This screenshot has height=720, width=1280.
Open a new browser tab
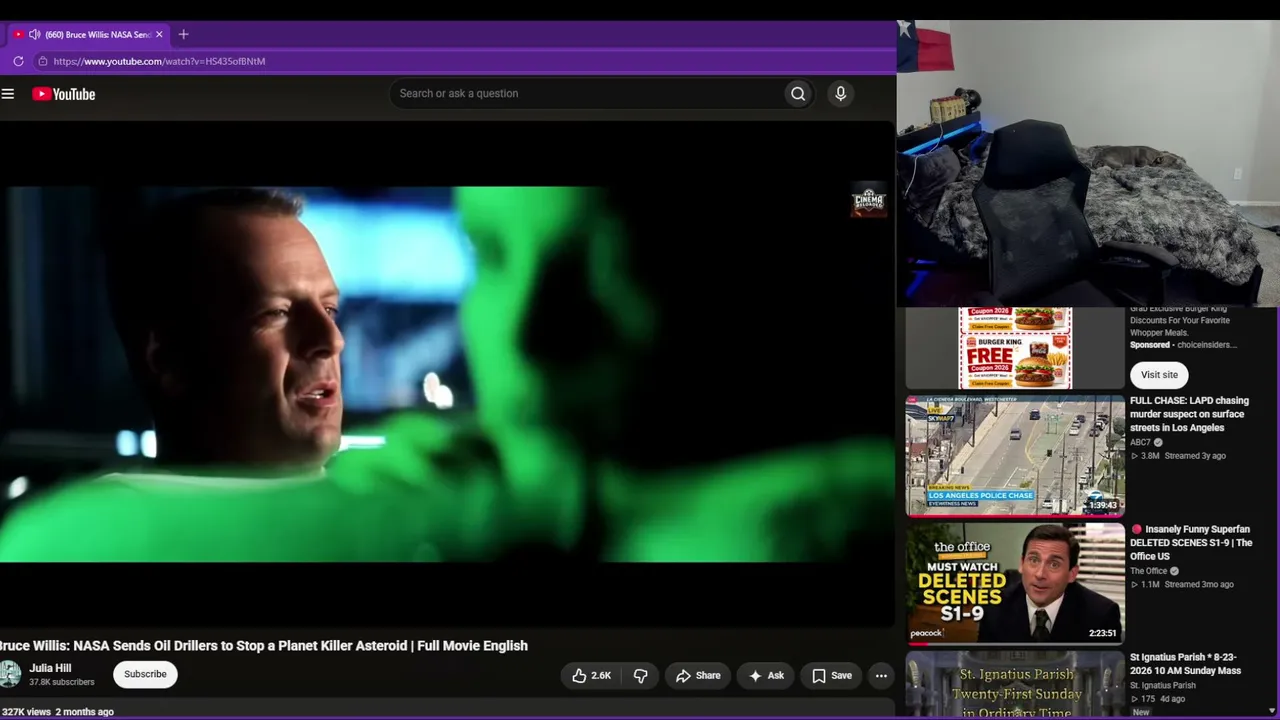(x=183, y=34)
